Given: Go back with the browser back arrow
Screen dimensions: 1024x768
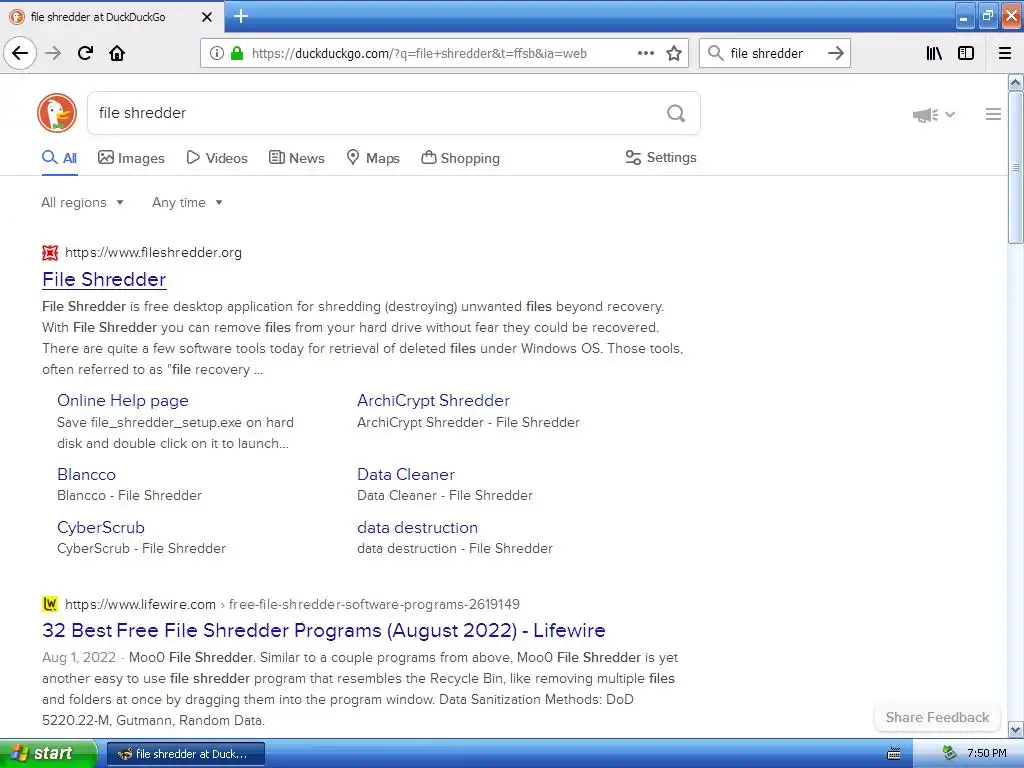Looking at the screenshot, I should coord(20,53).
